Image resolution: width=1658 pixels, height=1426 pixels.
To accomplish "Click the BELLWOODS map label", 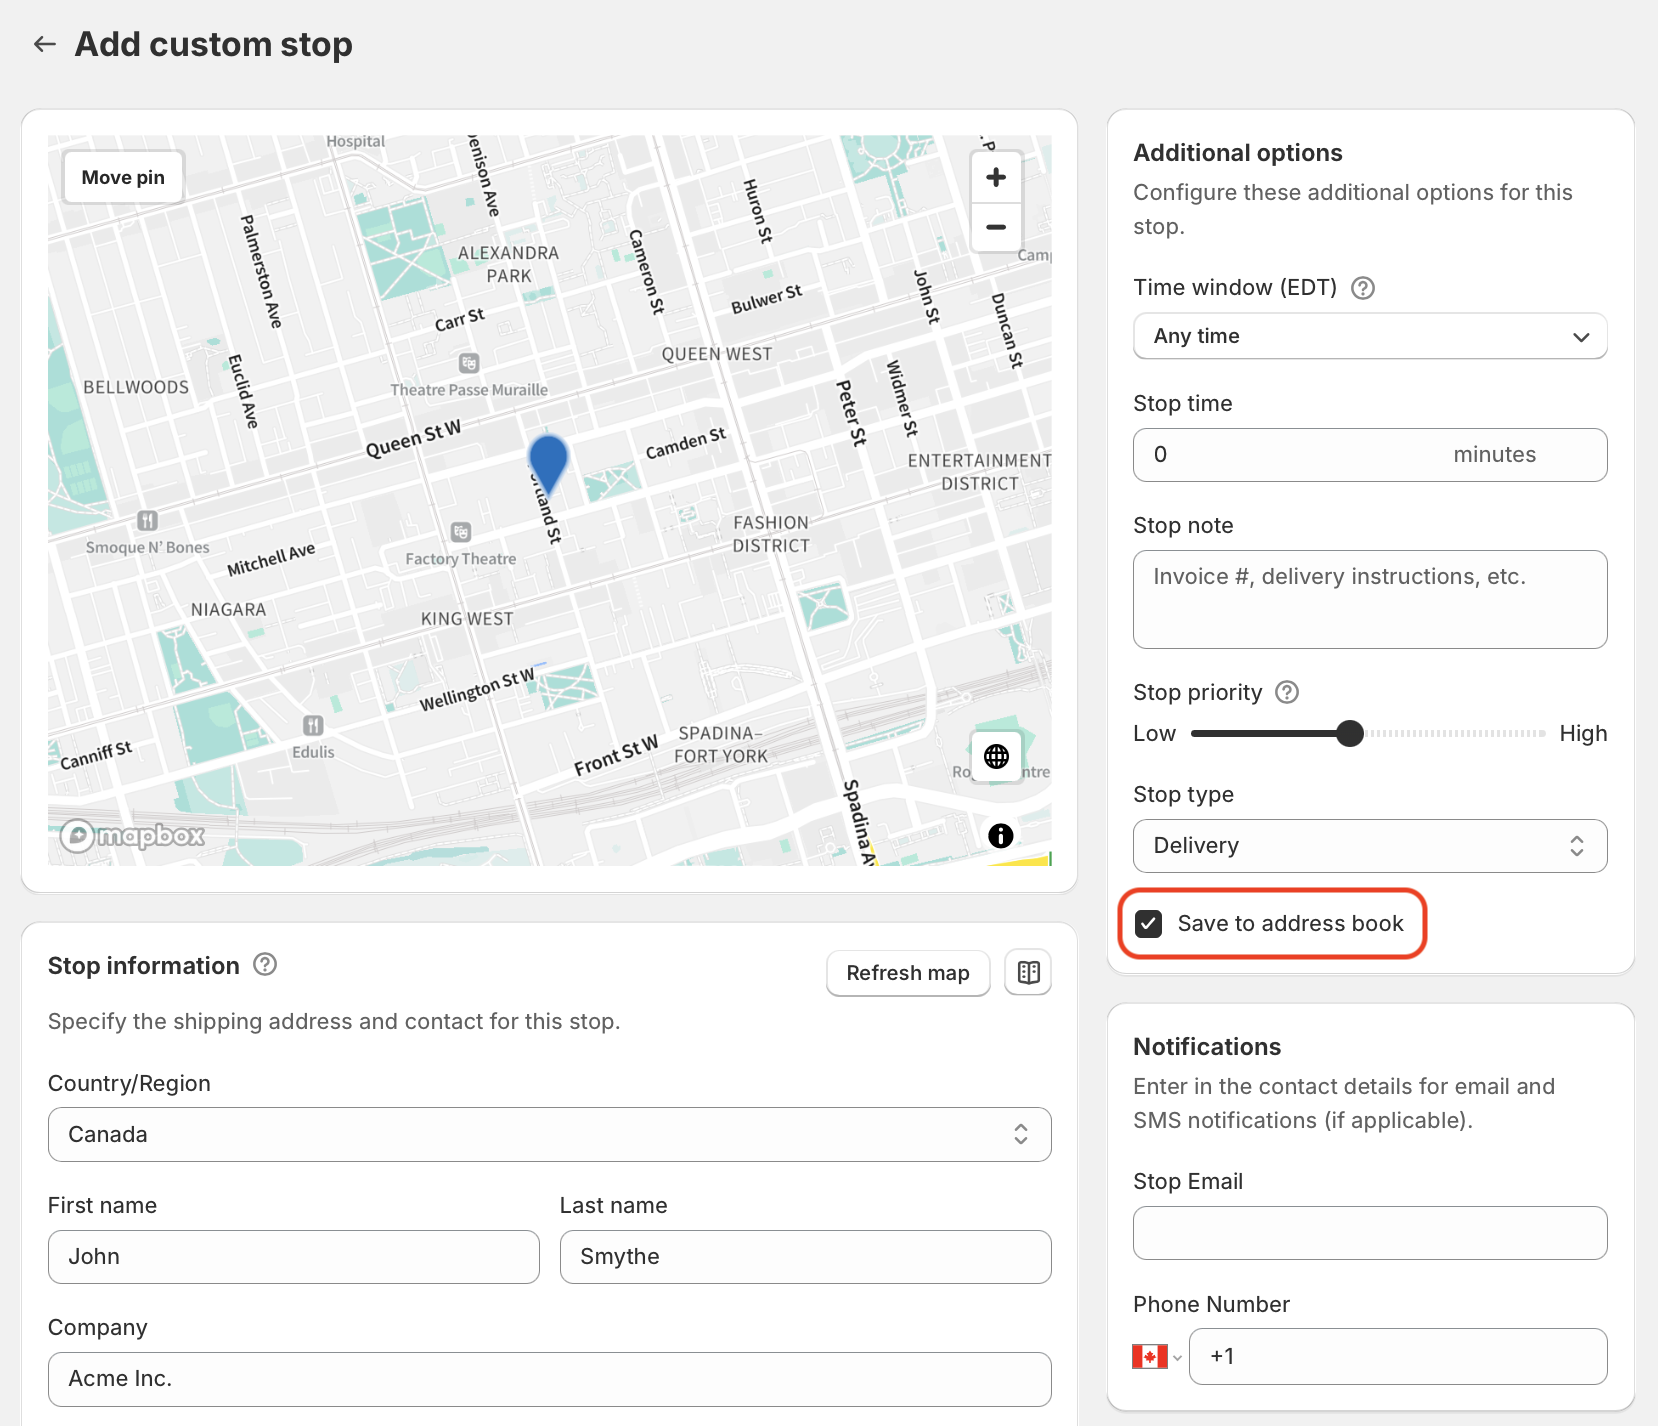I will (136, 387).
